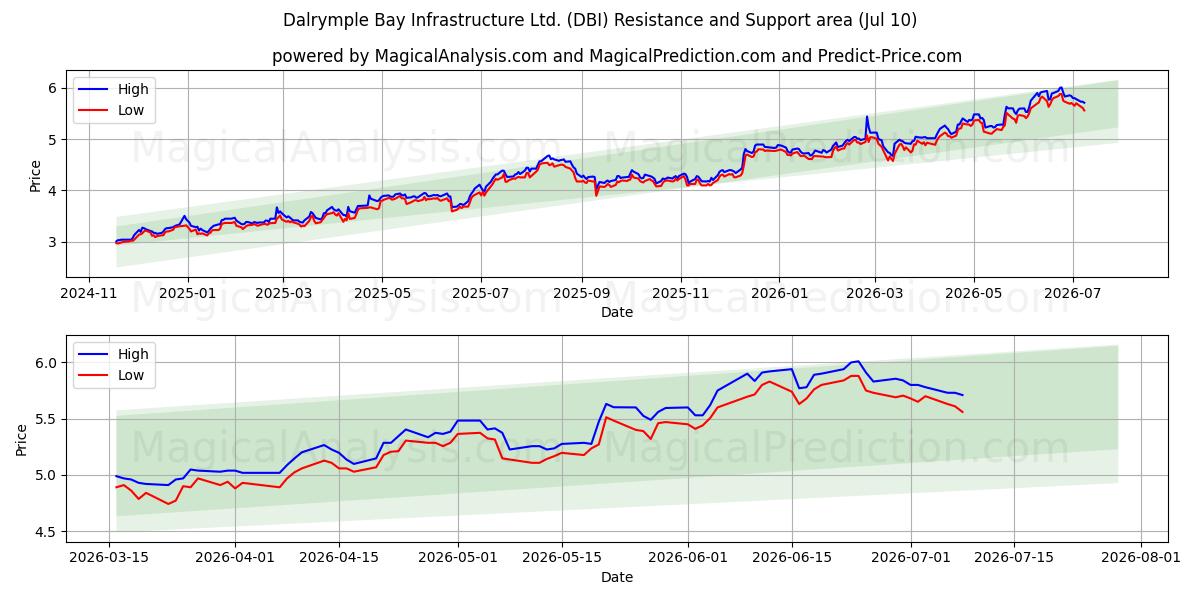This screenshot has width=1200, height=600.
Task: Click bottom chart y-axis value 4.5
Action: pos(48,532)
